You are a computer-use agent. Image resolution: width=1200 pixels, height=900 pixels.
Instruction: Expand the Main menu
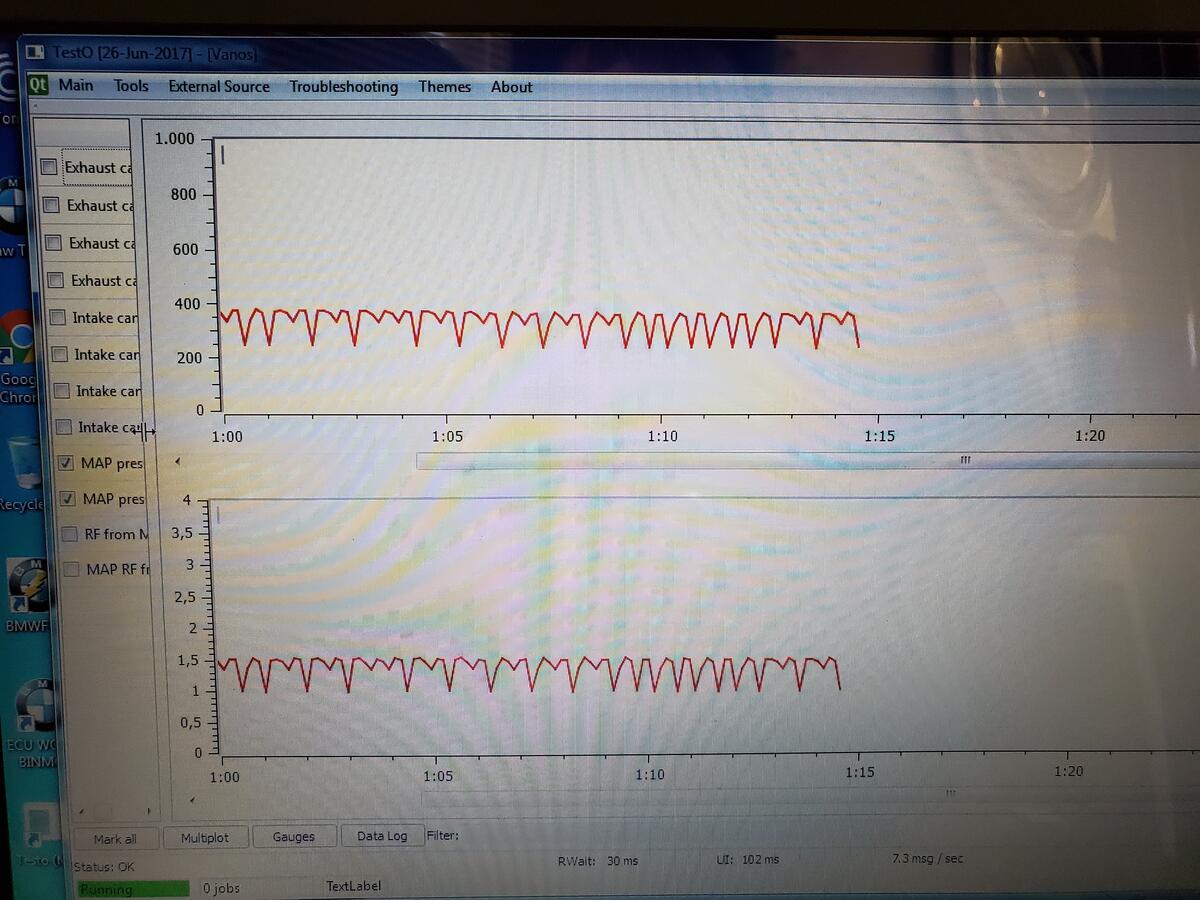[76, 85]
